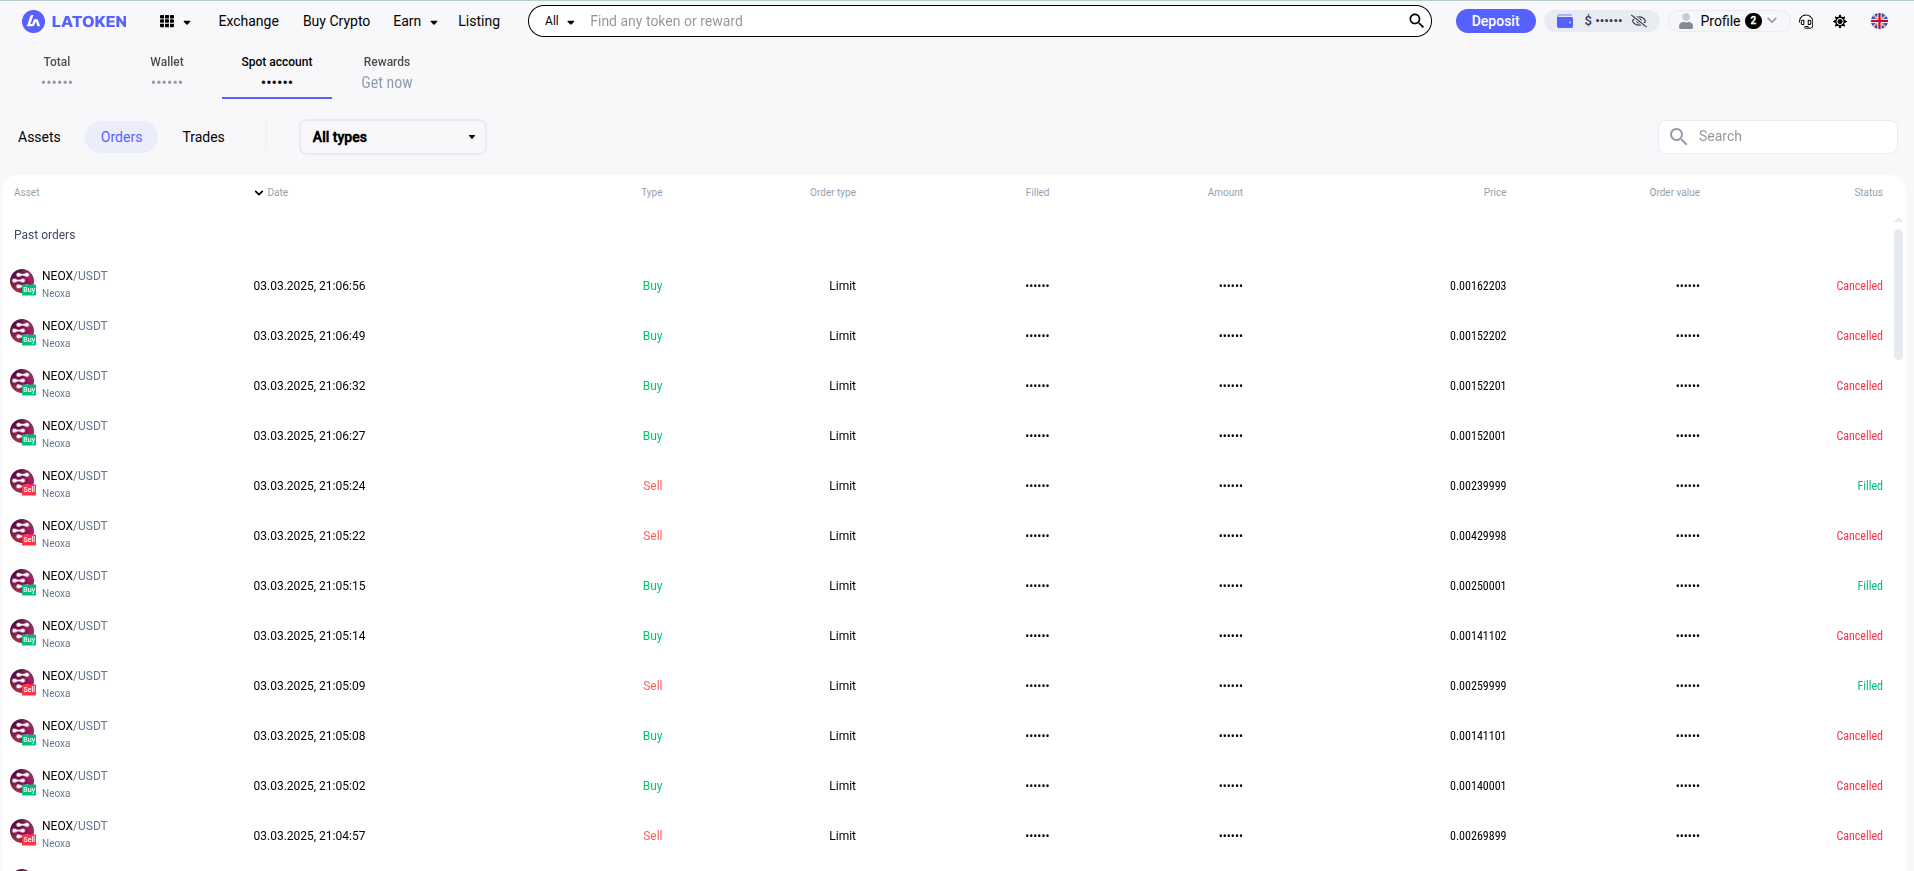Image resolution: width=1914 pixels, height=871 pixels.
Task: Click NEOX coin icon in 21:05:22 row
Action: tap(22, 533)
